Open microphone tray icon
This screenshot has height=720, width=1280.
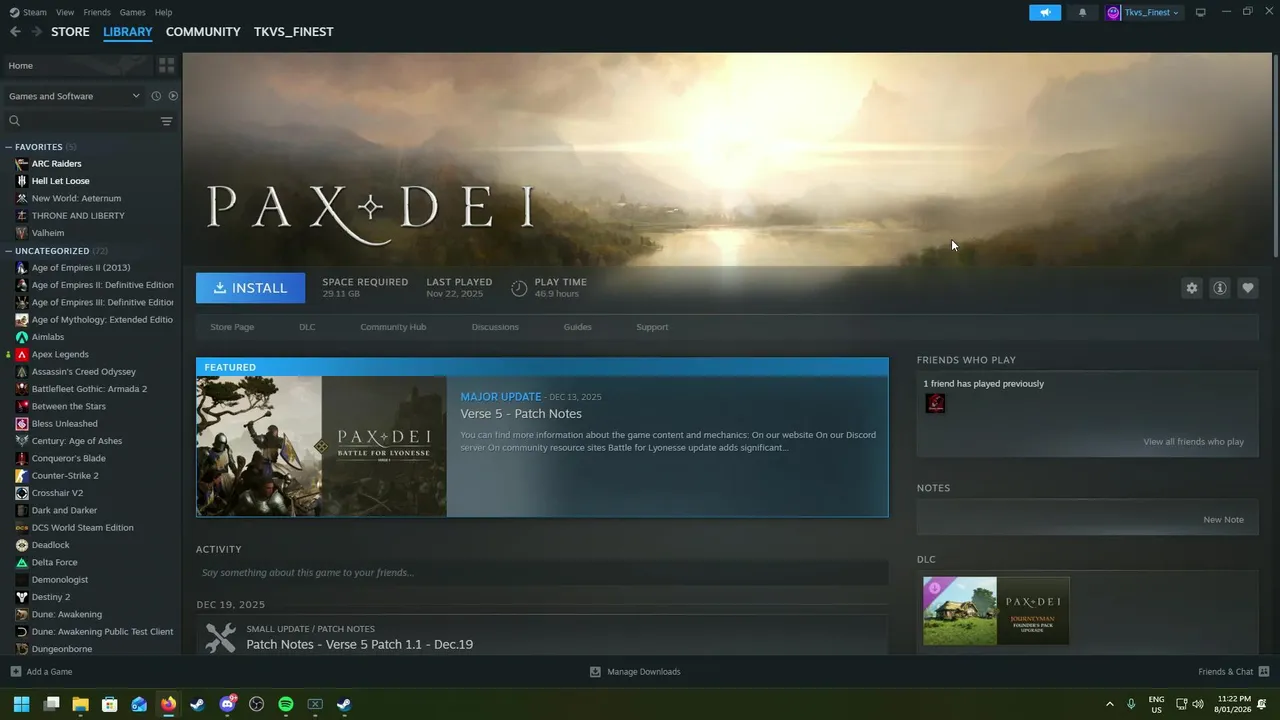point(1131,704)
